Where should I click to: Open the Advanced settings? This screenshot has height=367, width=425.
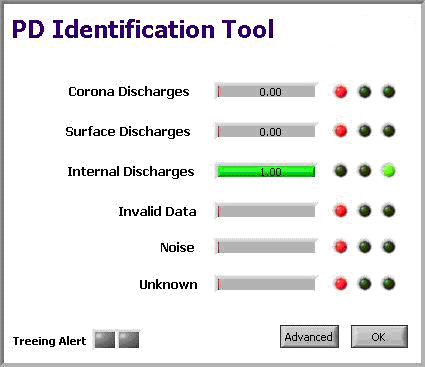pyautogui.click(x=309, y=337)
